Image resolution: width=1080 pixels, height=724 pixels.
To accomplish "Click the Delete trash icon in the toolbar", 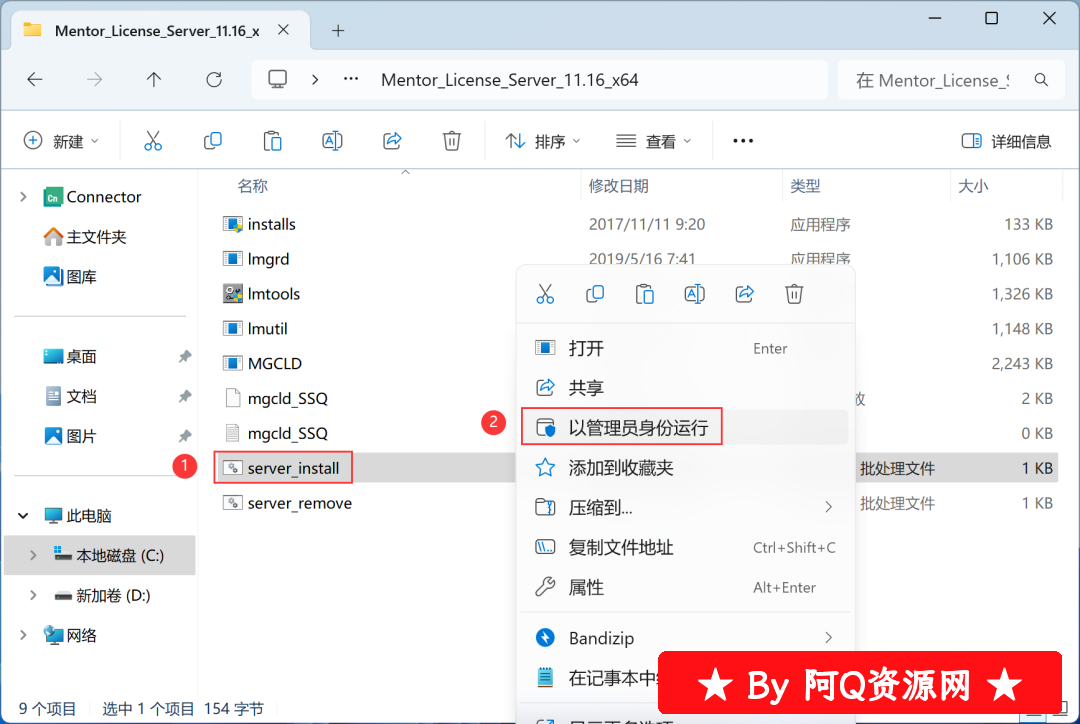I will tap(452, 141).
